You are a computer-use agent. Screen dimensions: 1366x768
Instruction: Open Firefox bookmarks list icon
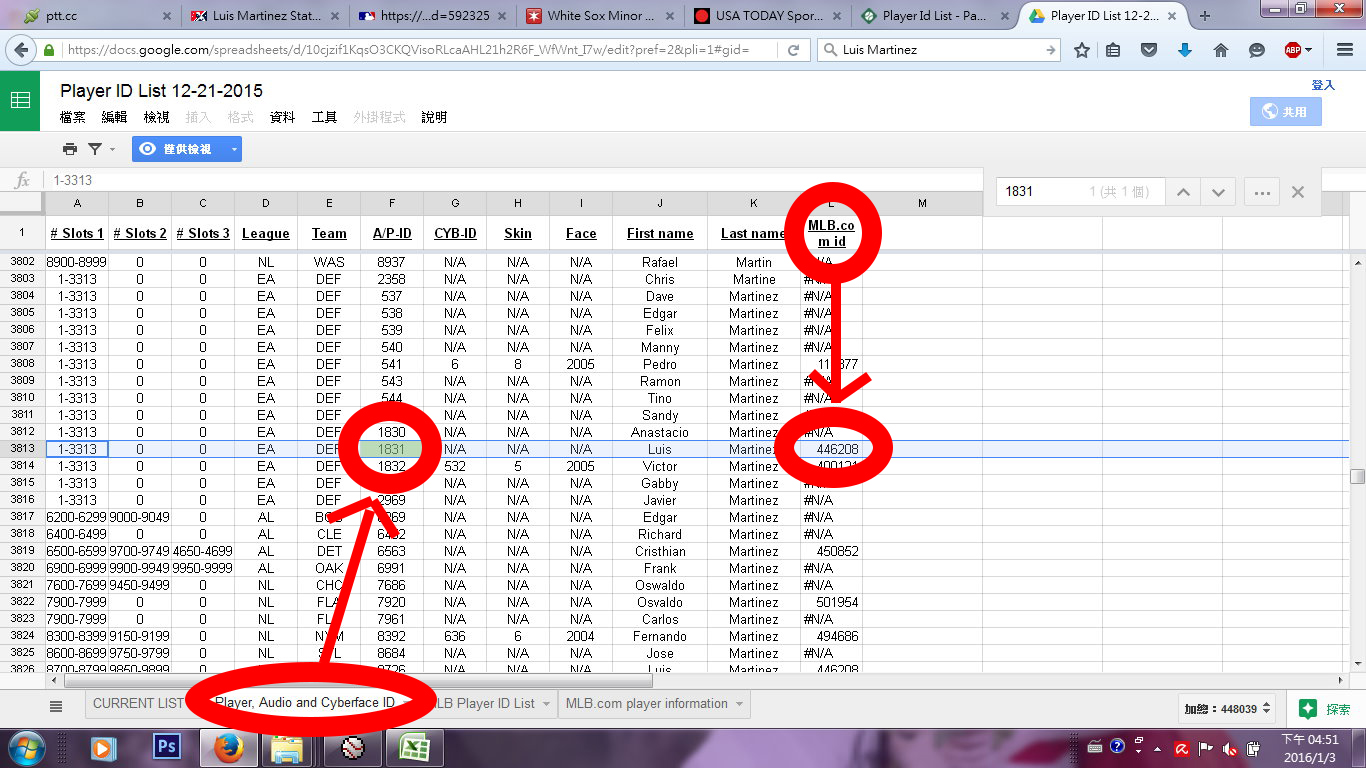point(1113,50)
